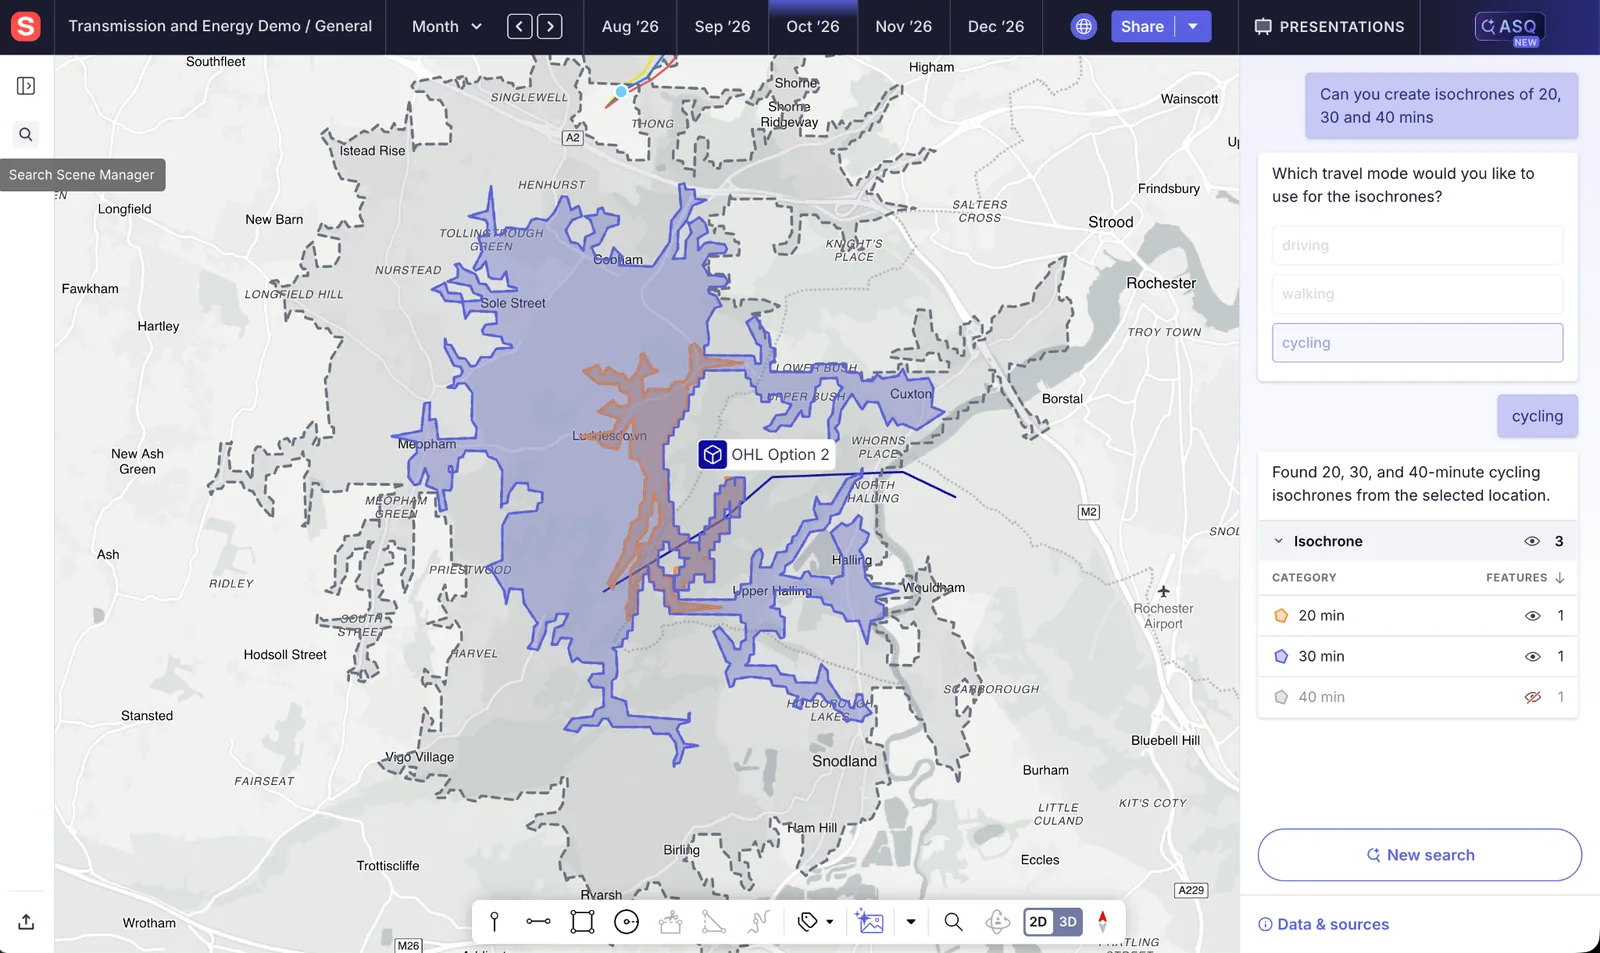1600x953 pixels.
Task: Show the hidden 40 min isochrone
Action: click(1532, 697)
